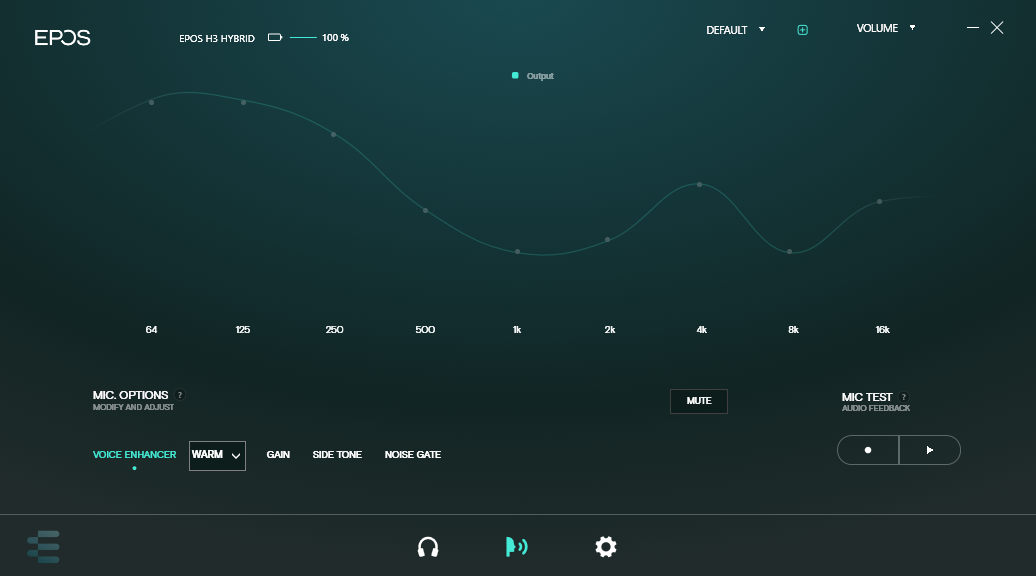This screenshot has width=1036, height=576.
Task: Open the VOLUME dropdown
Action: pos(886,28)
